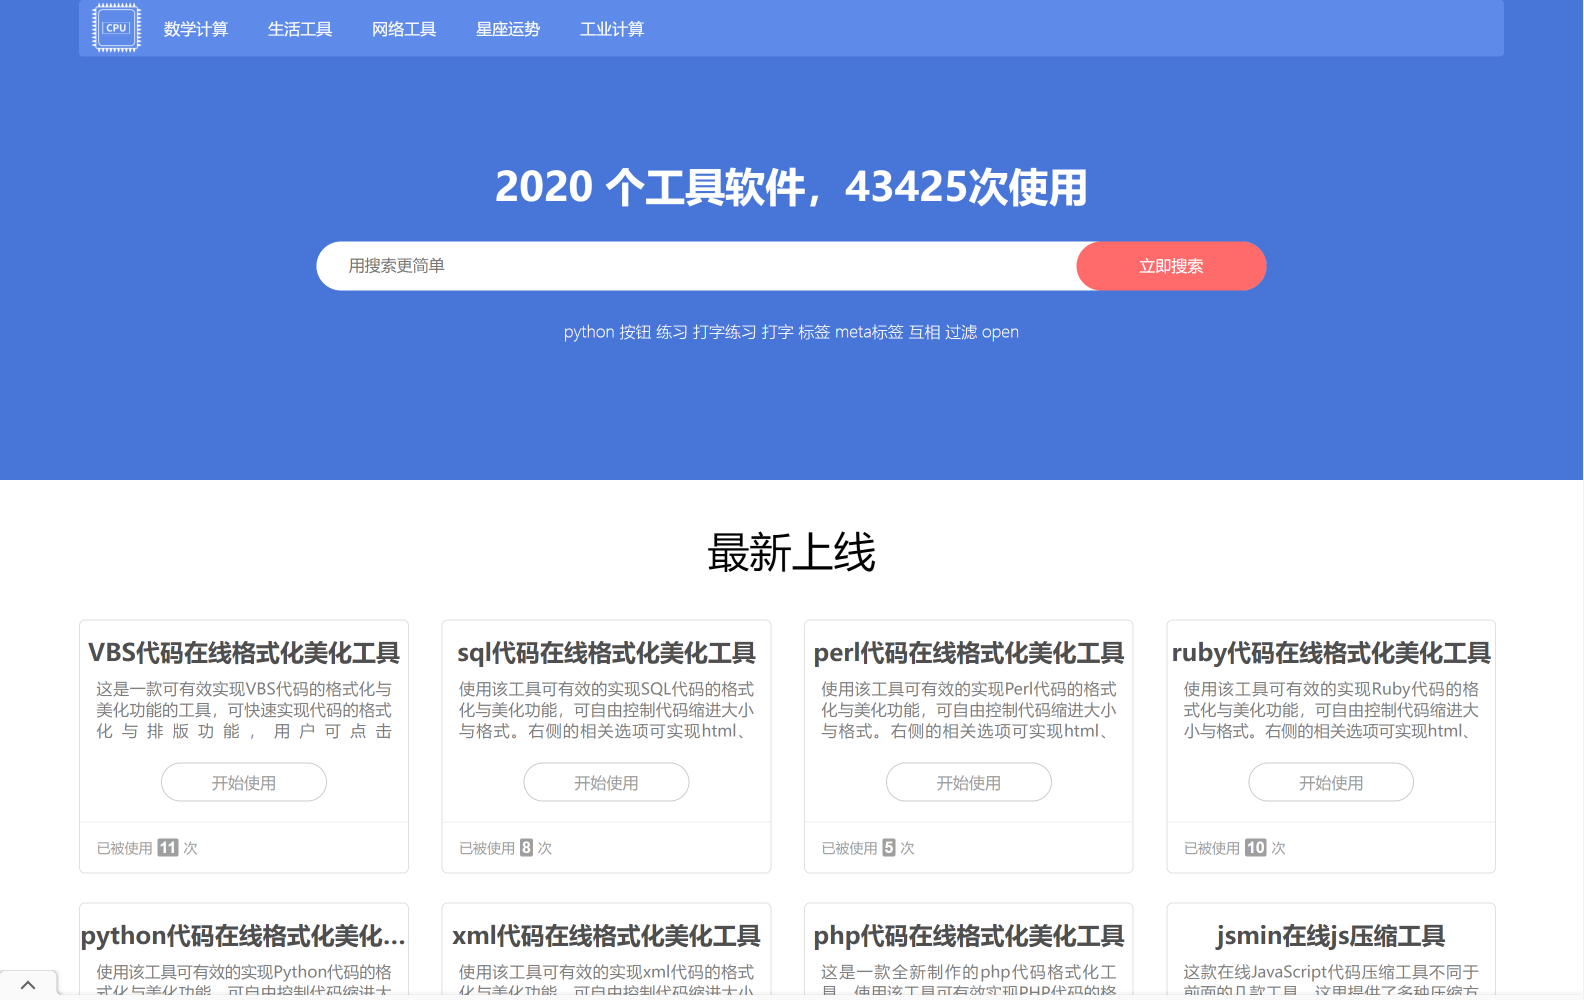Focus the 用搜索更简单 search field

[x=697, y=266]
